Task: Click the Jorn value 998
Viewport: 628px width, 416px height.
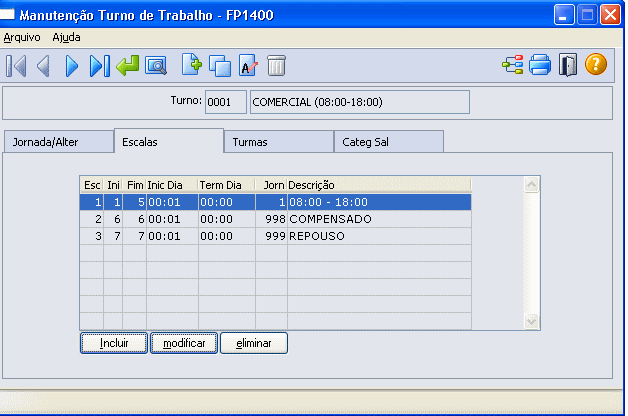Action: (275, 219)
